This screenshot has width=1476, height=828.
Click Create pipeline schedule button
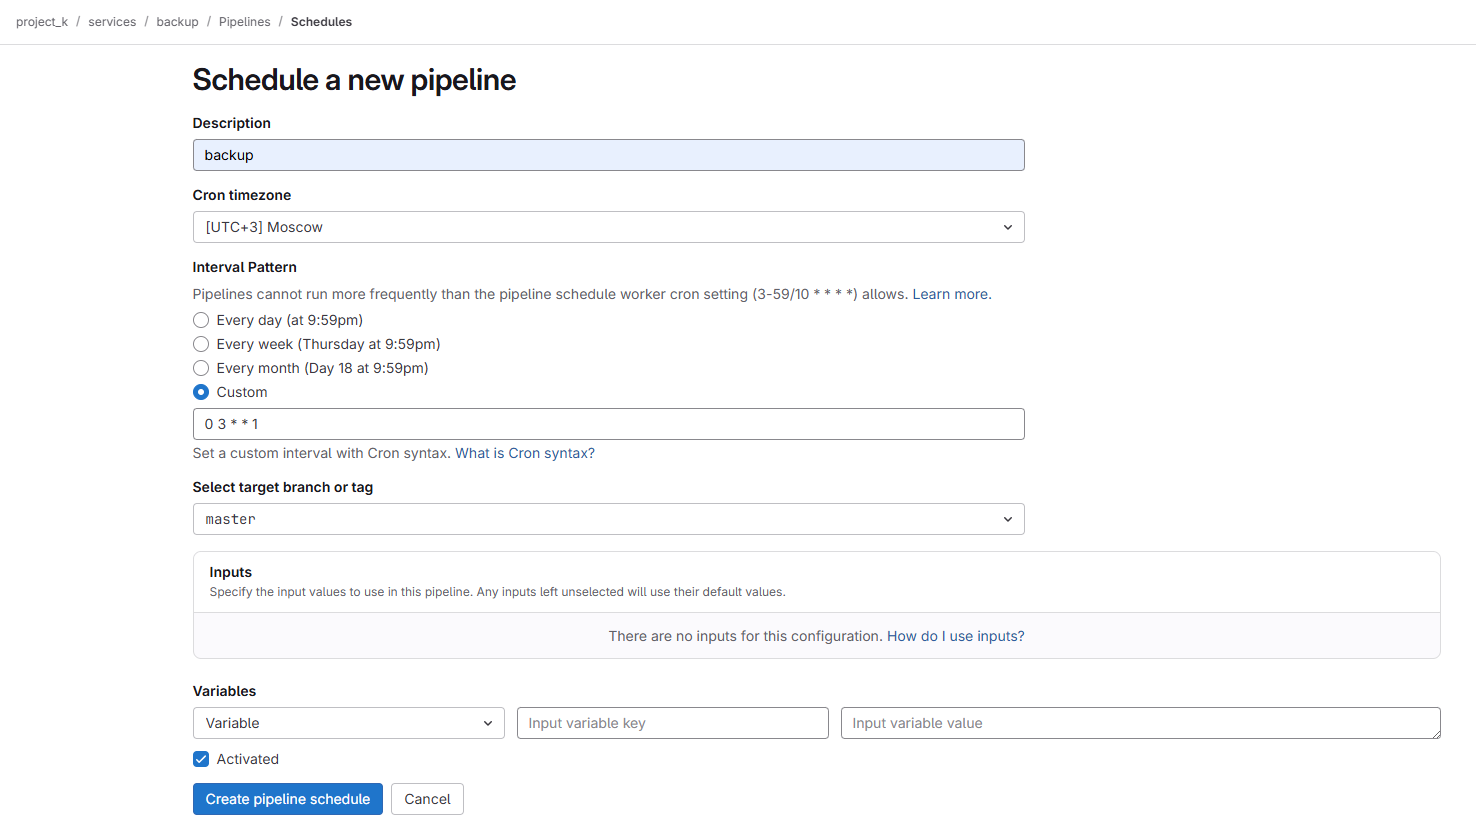[287, 799]
